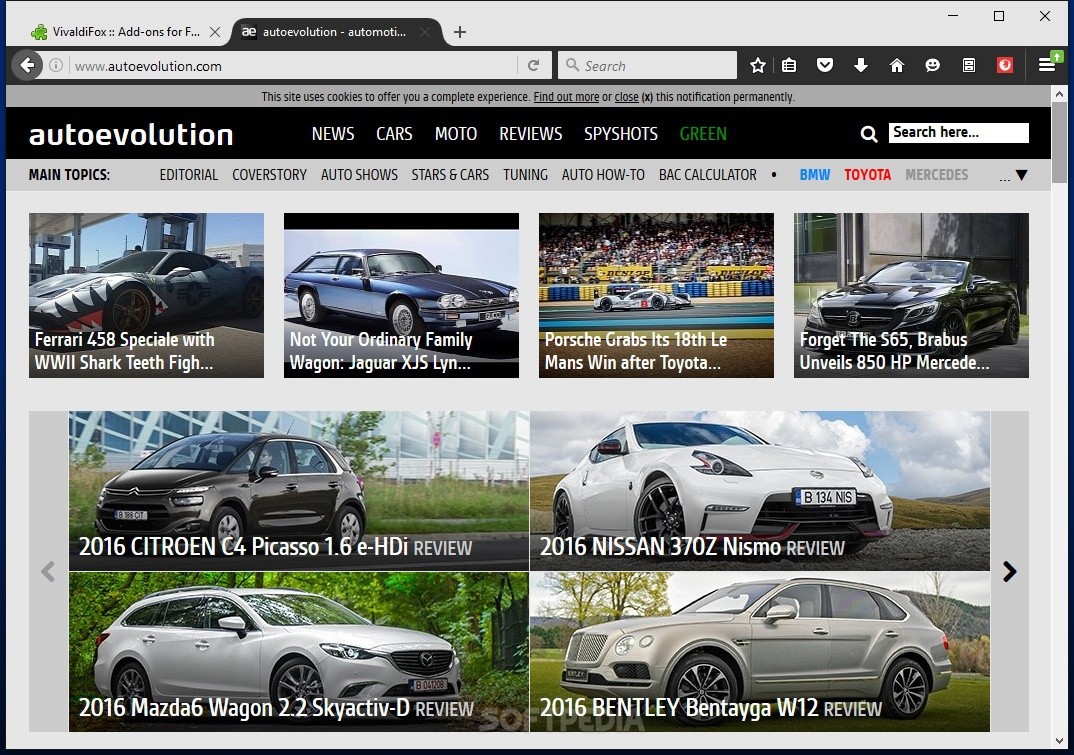Save page to Pocket icon
Viewport: 1074px width, 755px height.
(825, 66)
